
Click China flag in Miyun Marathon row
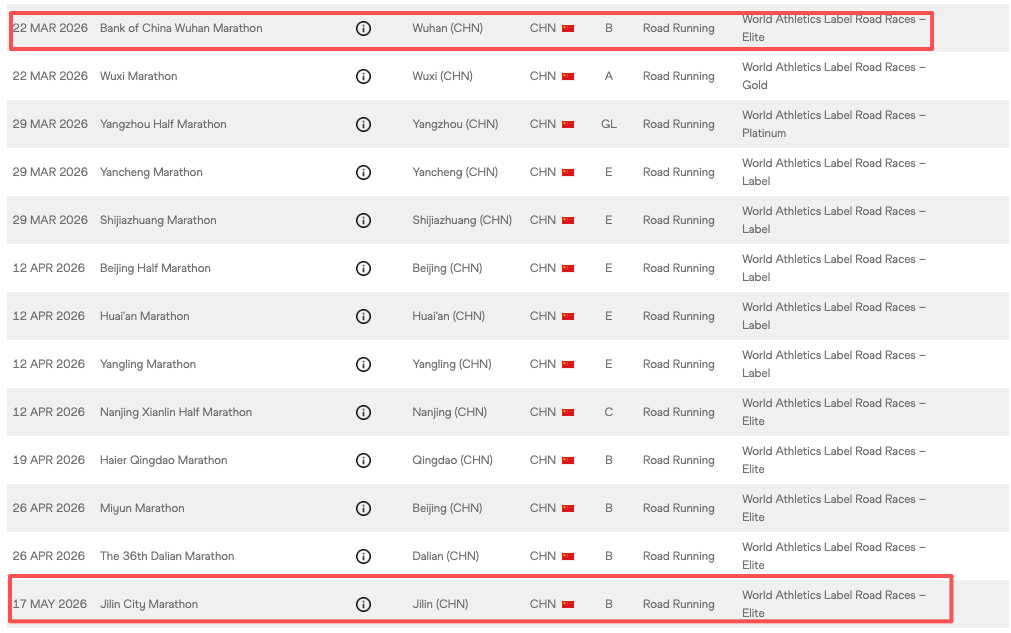point(568,508)
